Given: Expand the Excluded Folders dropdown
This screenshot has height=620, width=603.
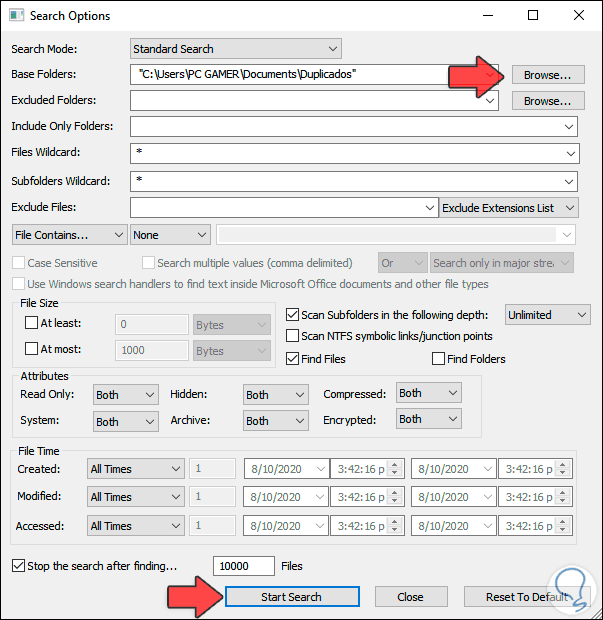Looking at the screenshot, I should pyautogui.click(x=490, y=101).
